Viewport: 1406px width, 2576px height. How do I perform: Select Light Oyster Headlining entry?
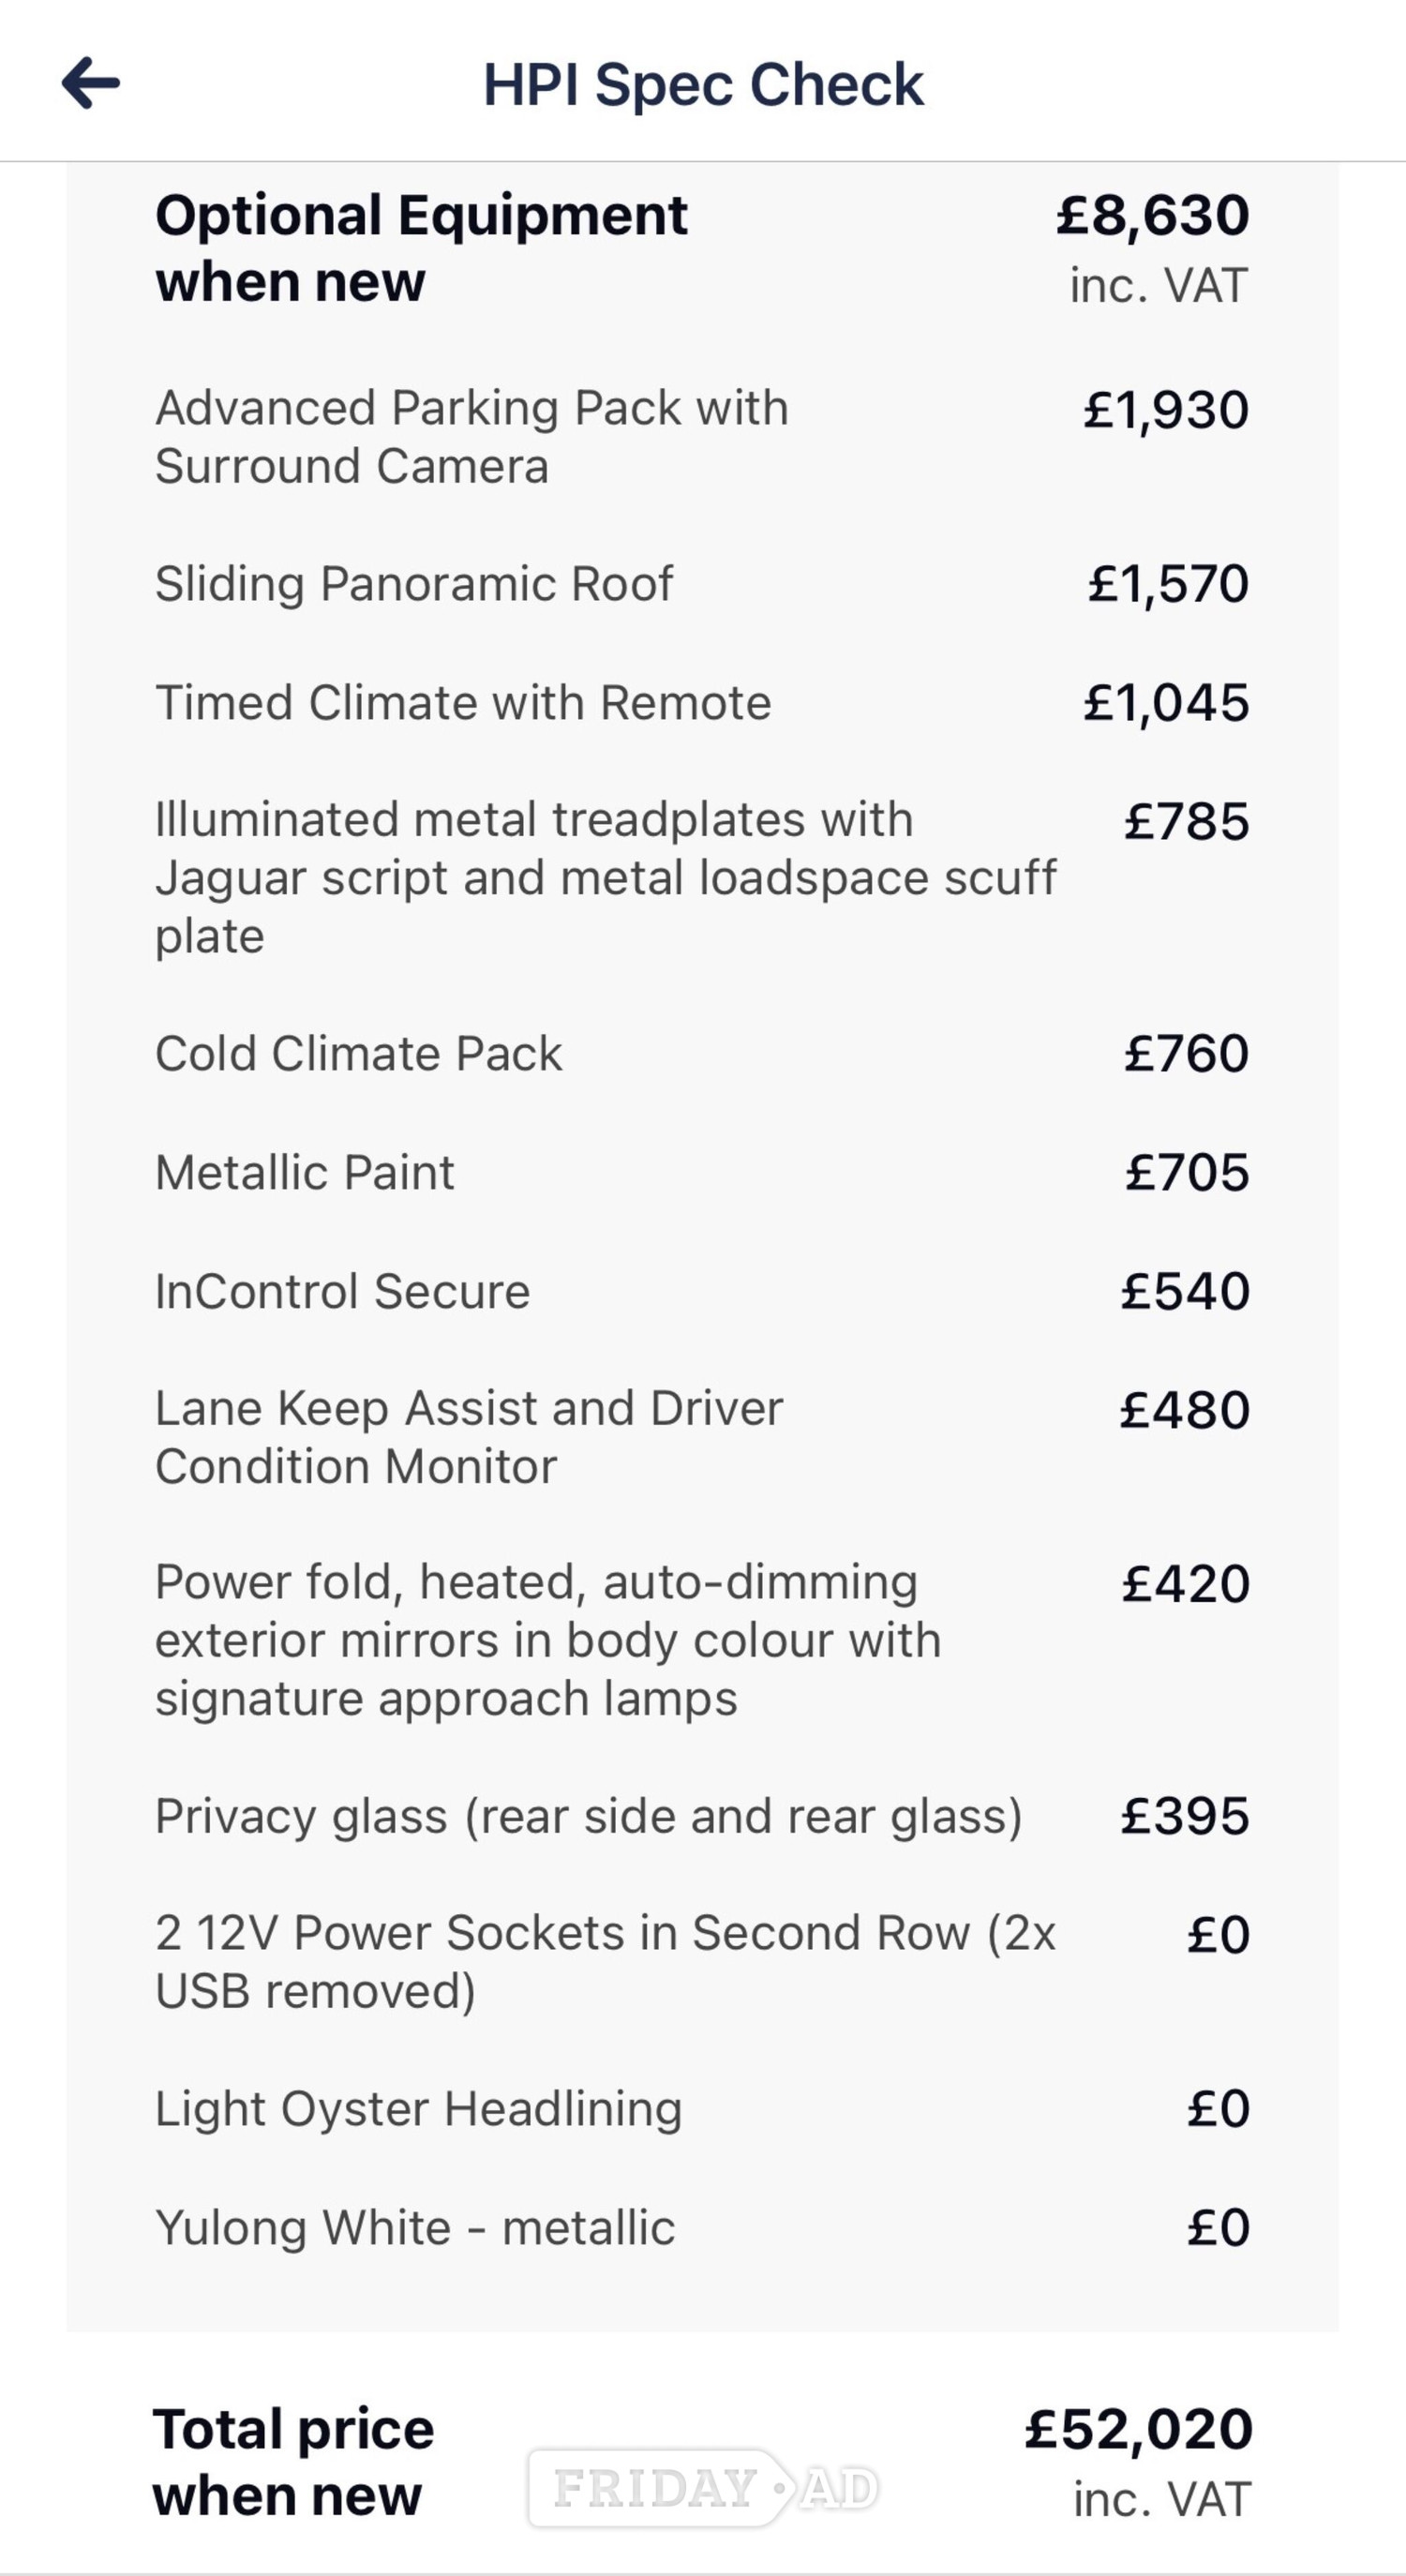[x=702, y=2108]
